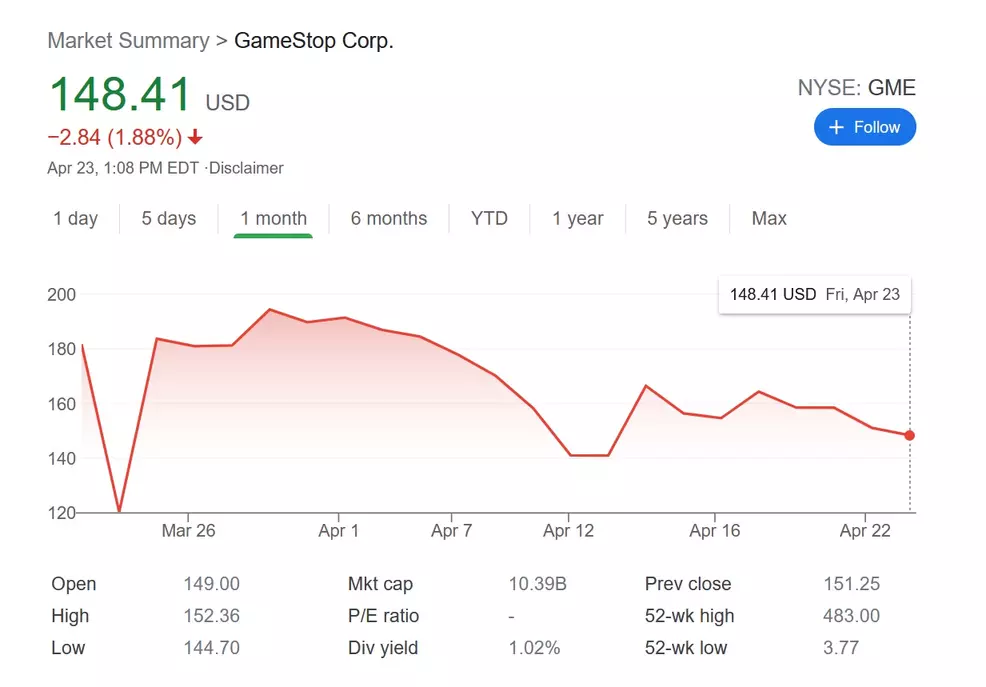Switch to the 1 day chart tab
The width and height of the screenshot is (986, 687).
click(x=76, y=218)
